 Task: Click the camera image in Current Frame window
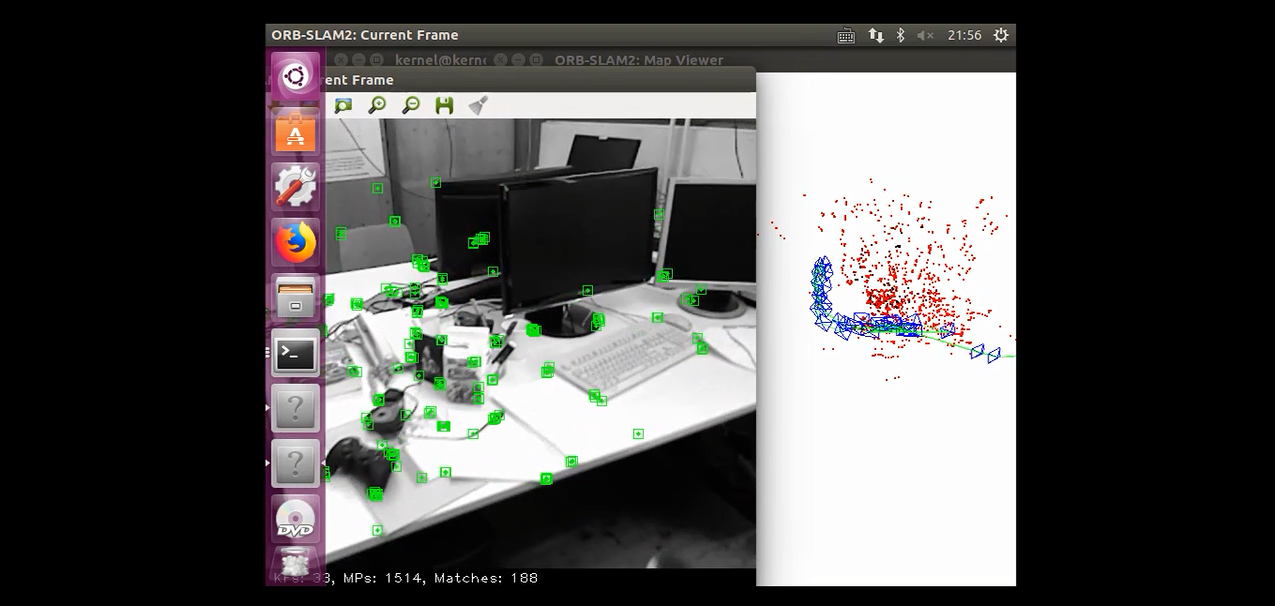541,343
